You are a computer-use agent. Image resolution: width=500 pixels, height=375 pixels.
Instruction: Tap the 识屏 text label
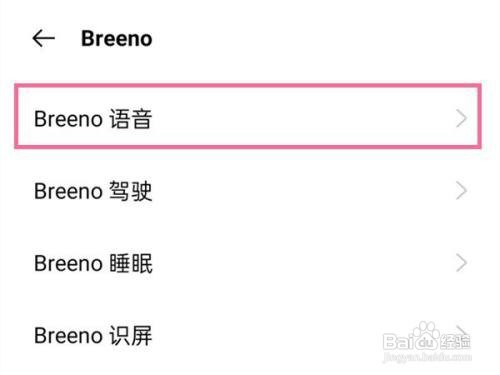131,335
